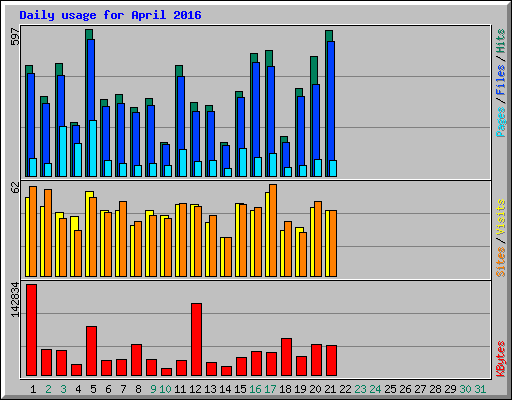The height and width of the screenshot is (400, 512).
Task: Click the 597 hits axis value
Action: [15, 36]
